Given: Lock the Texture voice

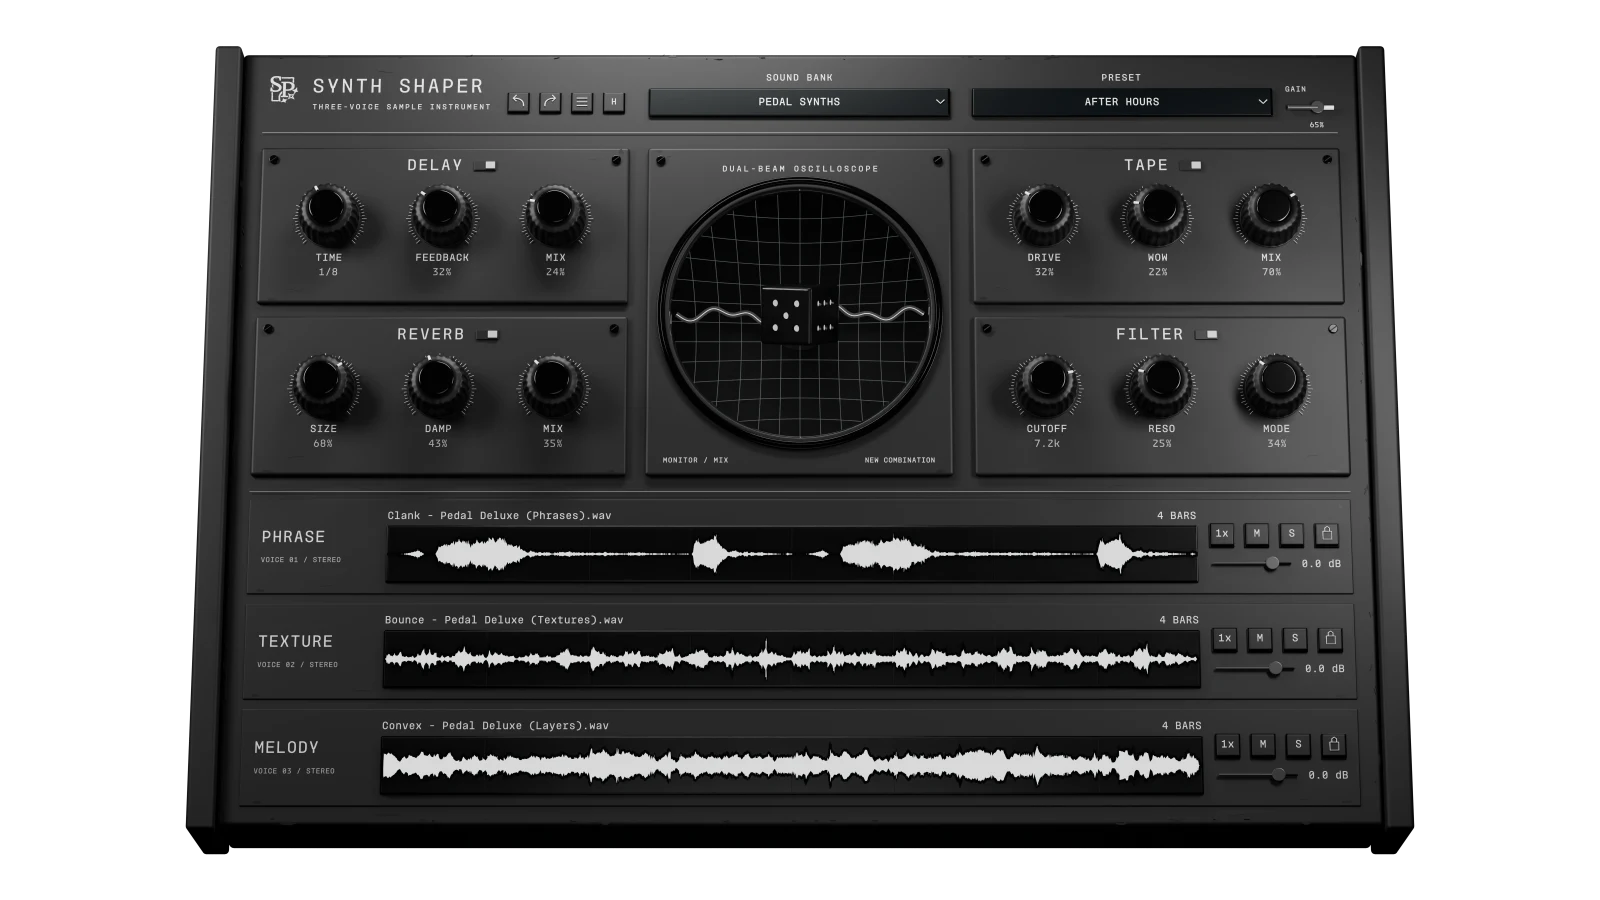Looking at the screenshot, I should tap(1330, 638).
